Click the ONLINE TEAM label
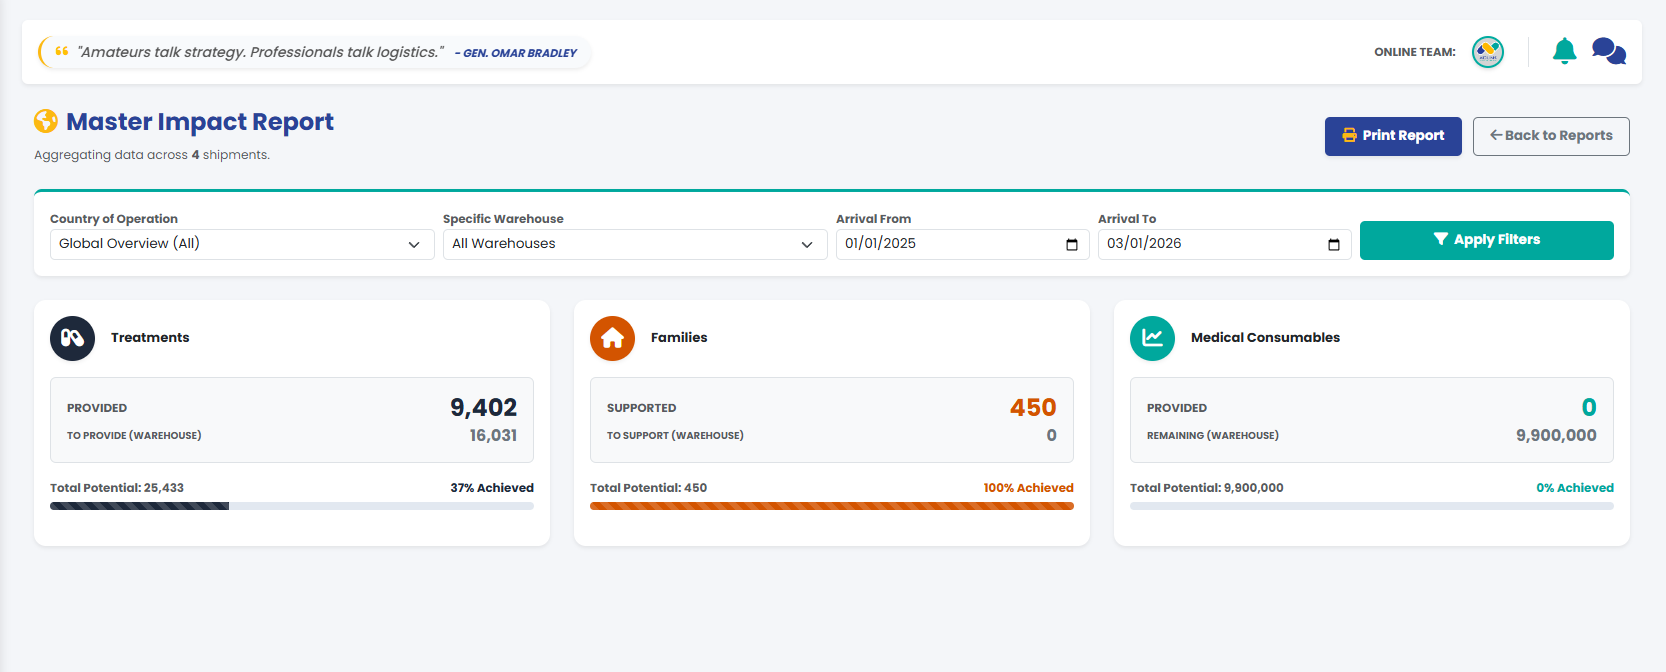 pos(1415,52)
